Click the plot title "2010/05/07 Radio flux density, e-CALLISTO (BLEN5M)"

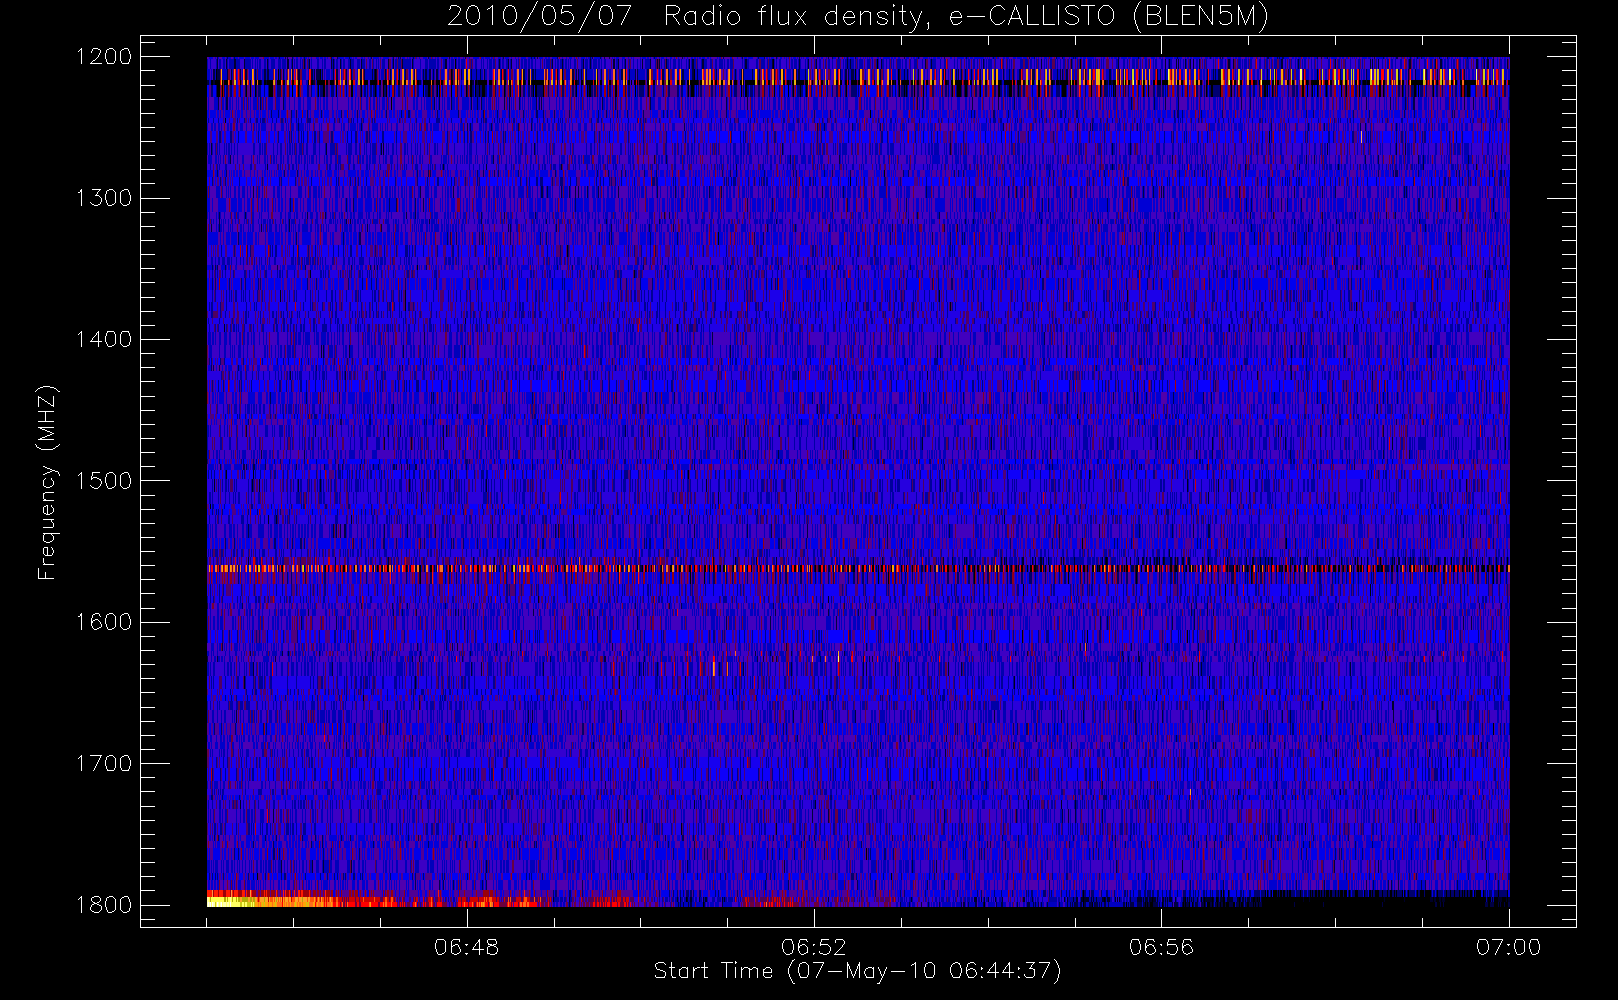pos(858,17)
